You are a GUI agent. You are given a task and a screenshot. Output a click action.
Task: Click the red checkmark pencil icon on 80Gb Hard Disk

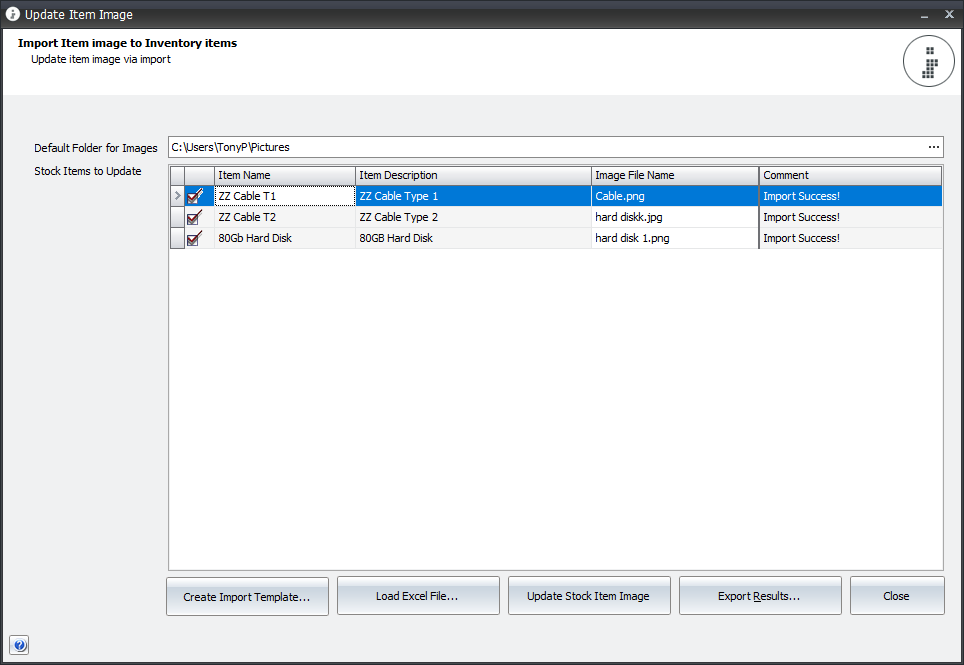pyautogui.click(x=196, y=238)
